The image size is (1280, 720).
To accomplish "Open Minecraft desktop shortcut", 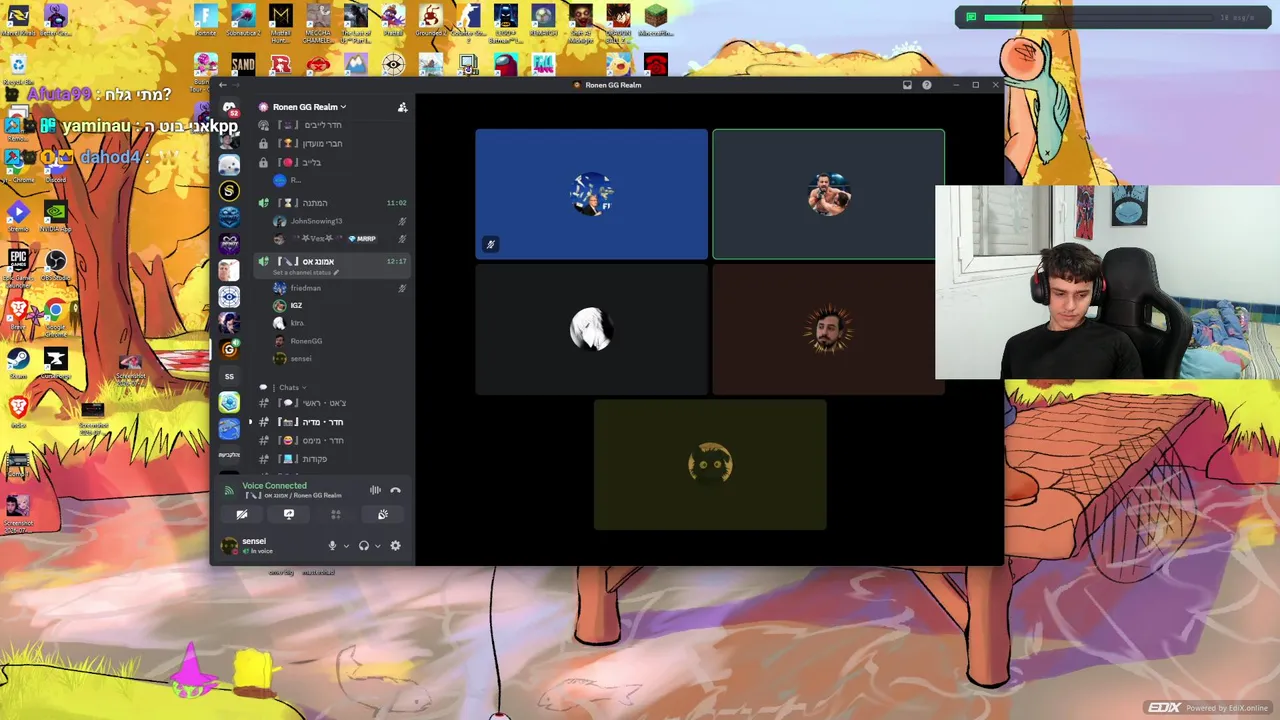I will pyautogui.click(x=655, y=21).
